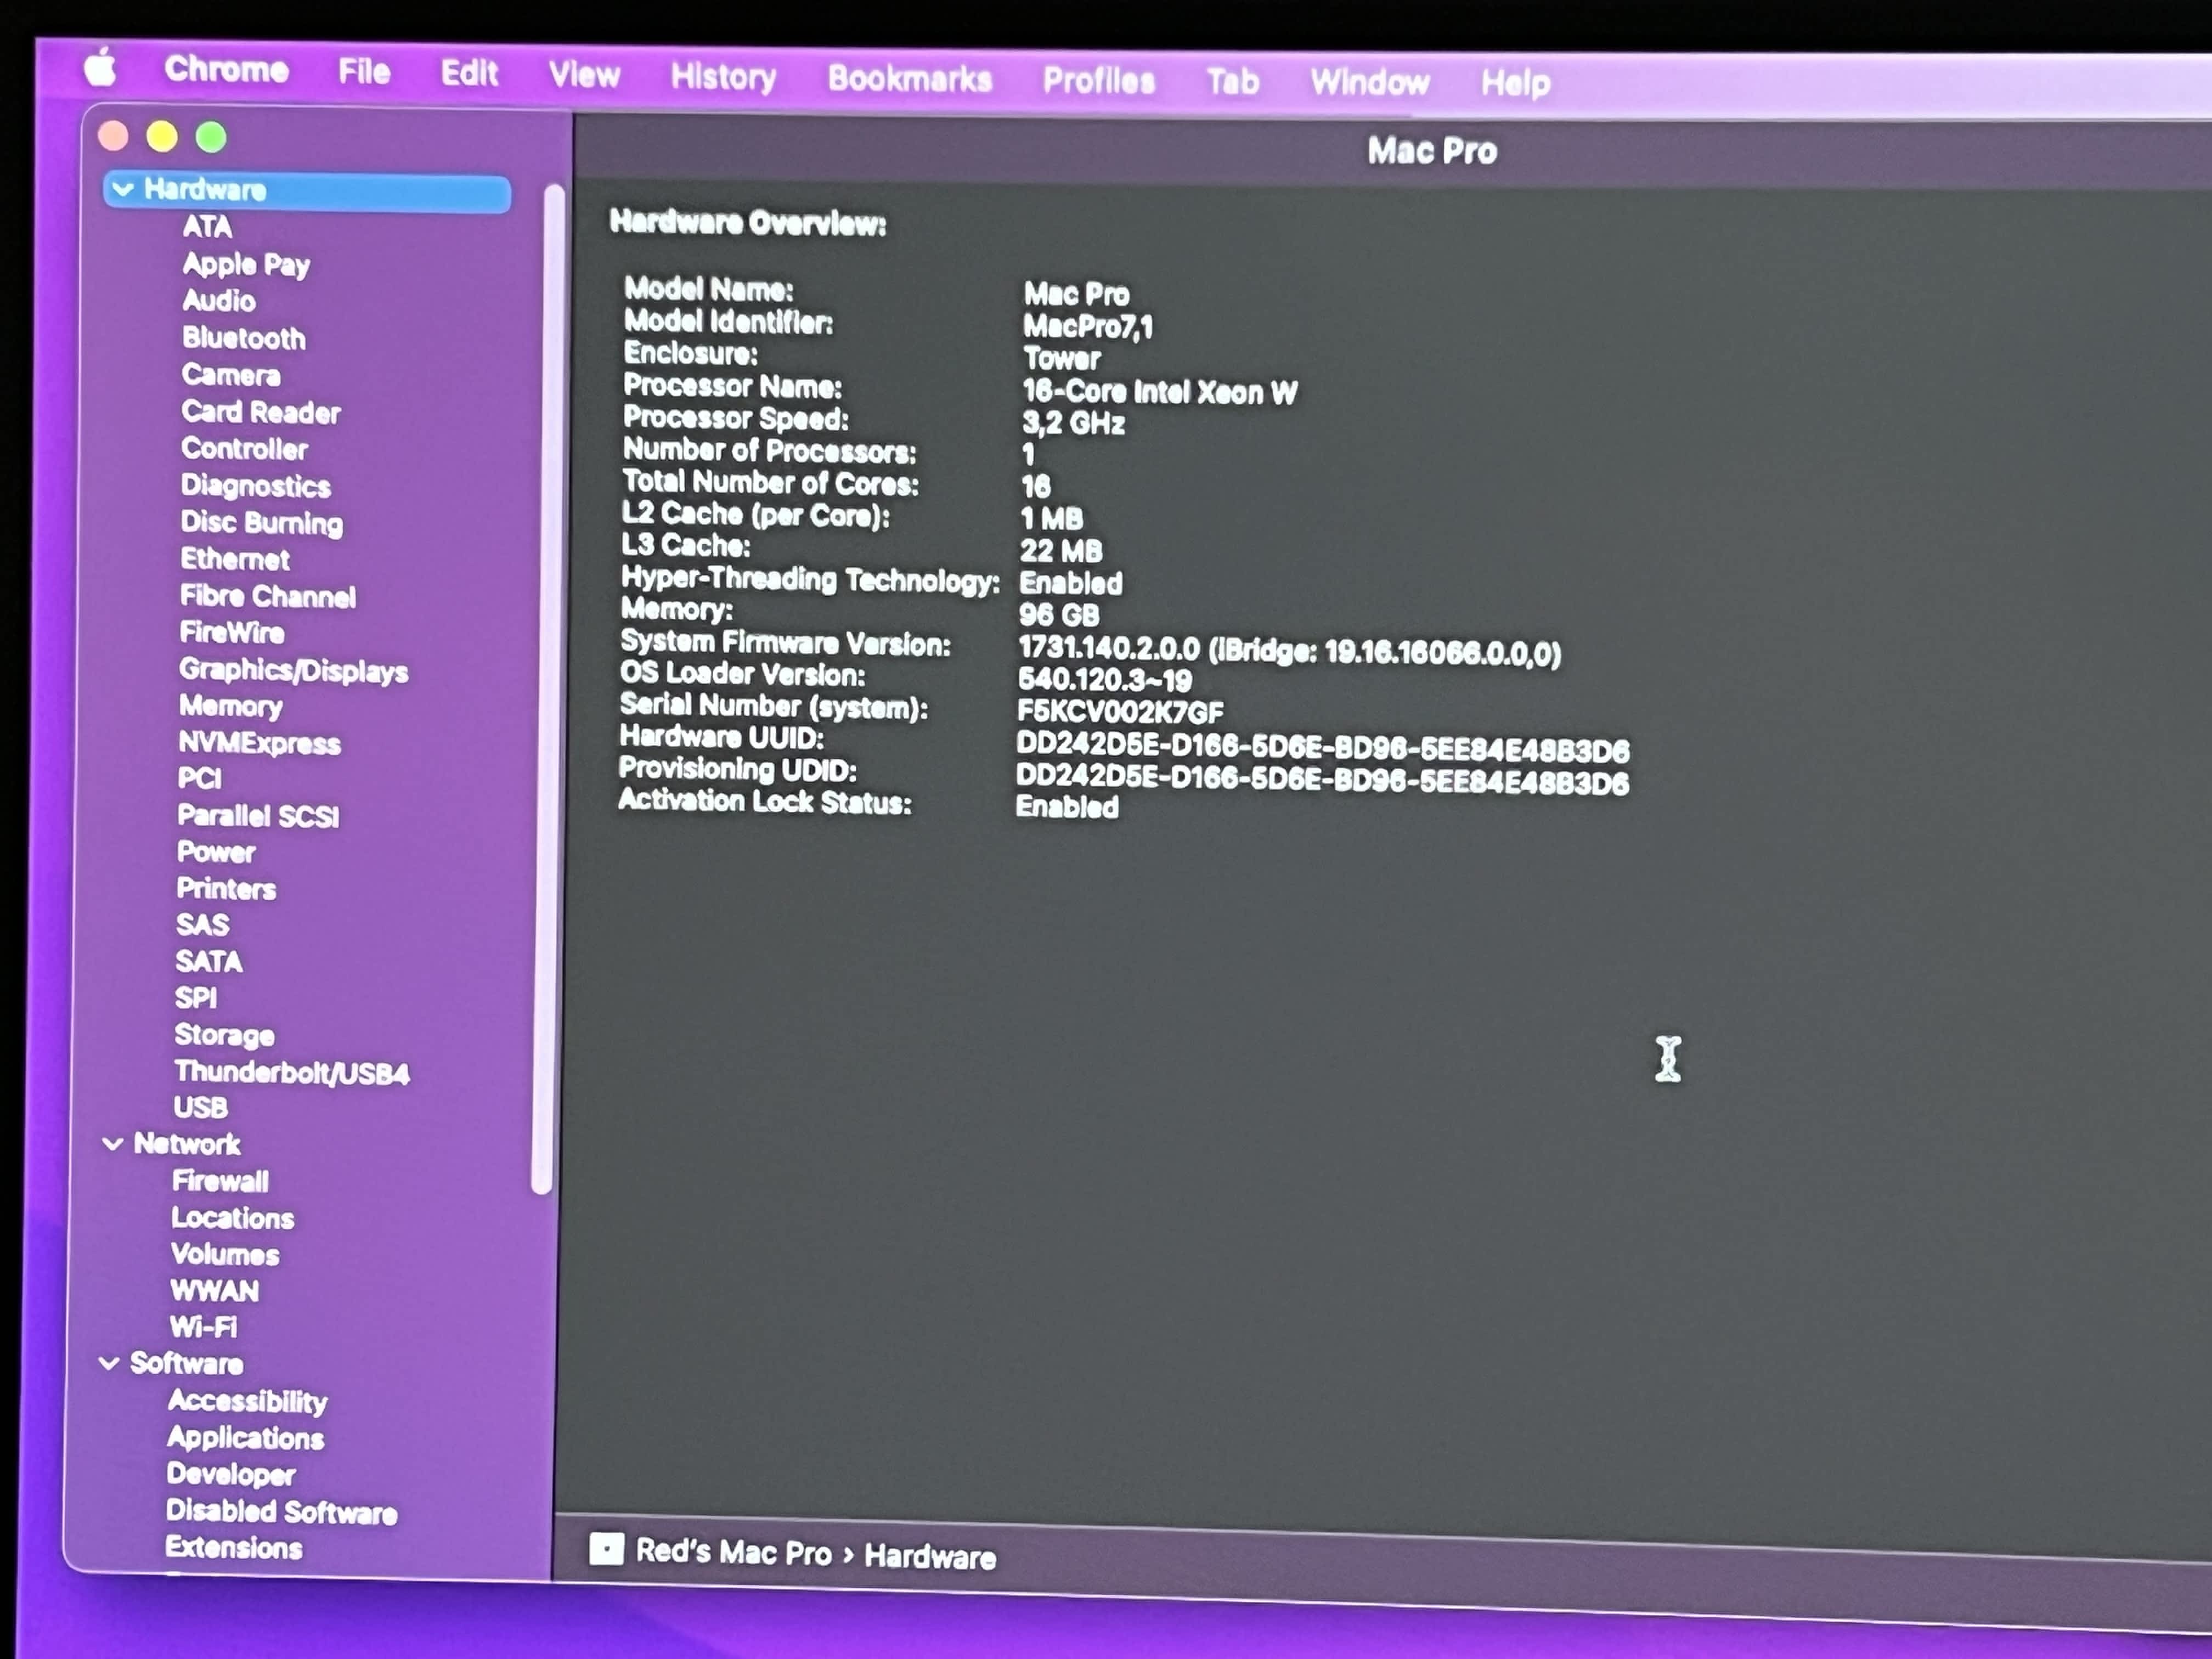Collapse the Hardware section chevron
Image resolution: width=2212 pixels, height=1659 pixels.
(123, 189)
